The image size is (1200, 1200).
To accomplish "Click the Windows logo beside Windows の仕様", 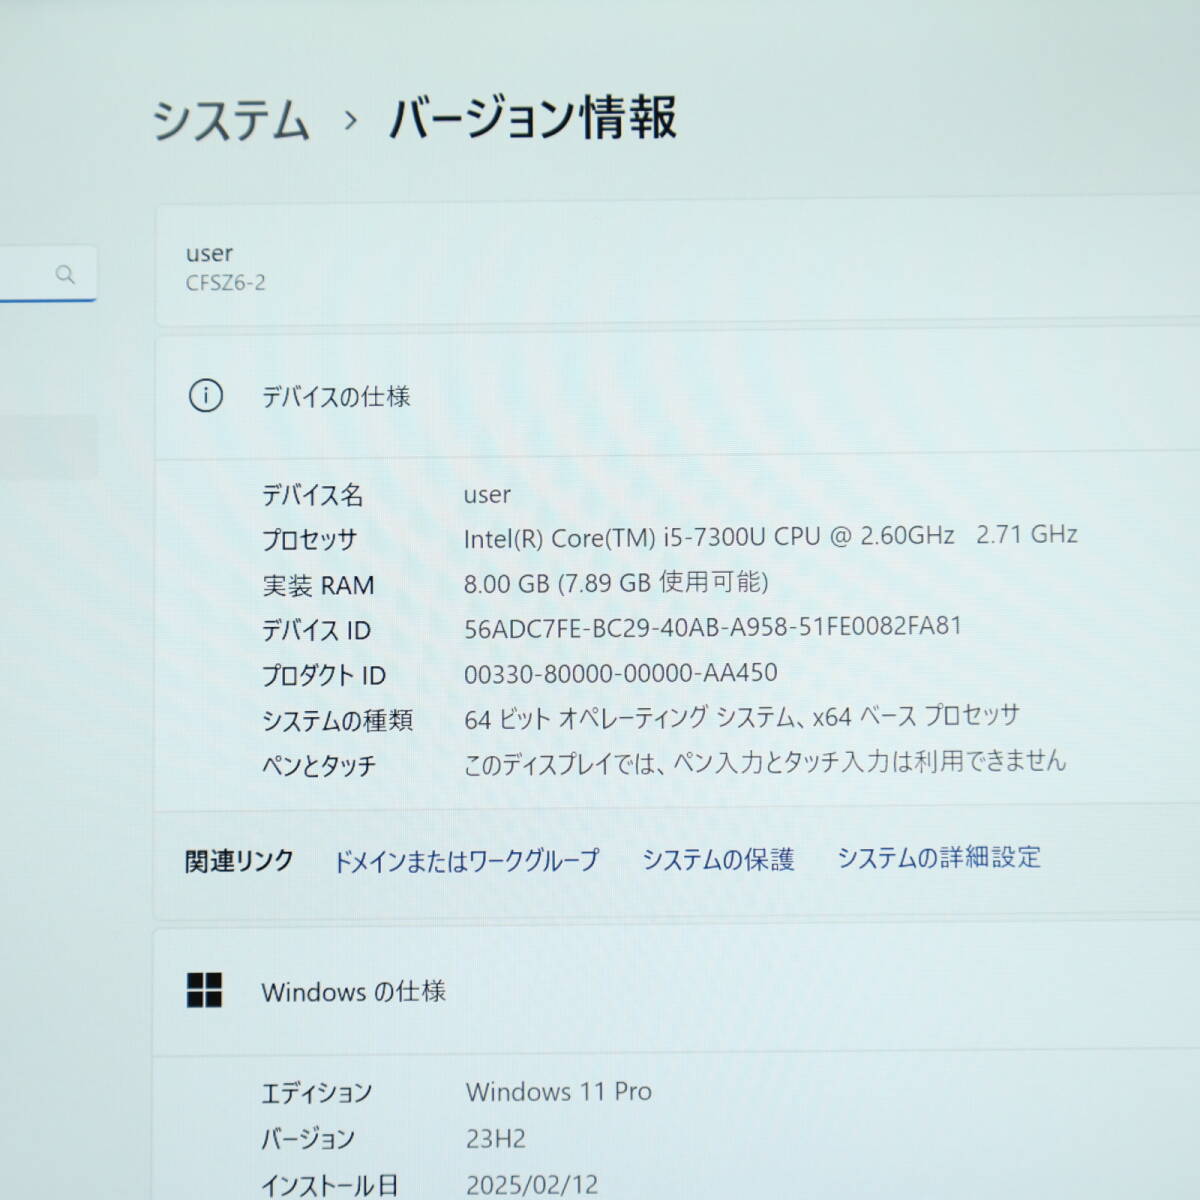I will click(205, 990).
